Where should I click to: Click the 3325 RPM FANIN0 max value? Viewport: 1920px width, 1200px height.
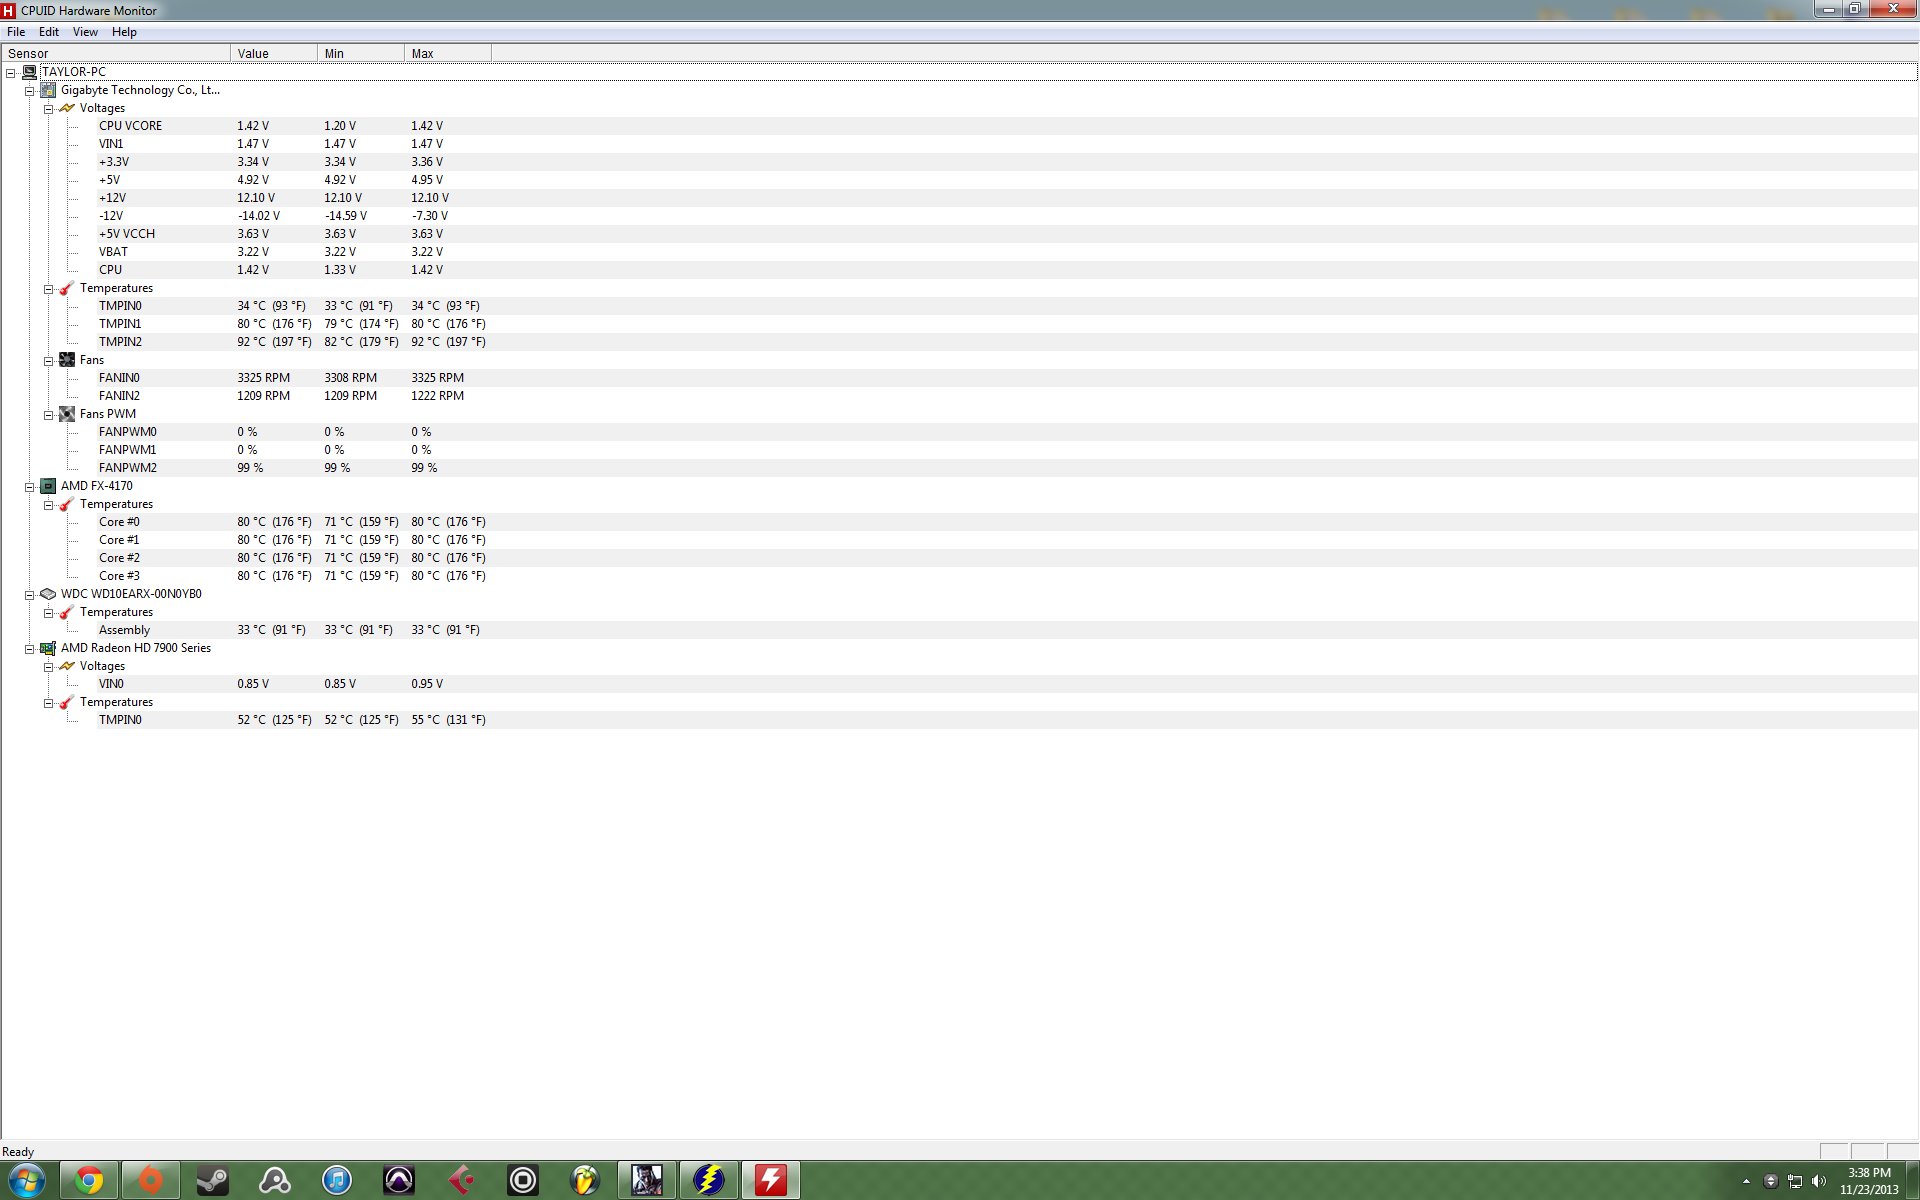438,378
